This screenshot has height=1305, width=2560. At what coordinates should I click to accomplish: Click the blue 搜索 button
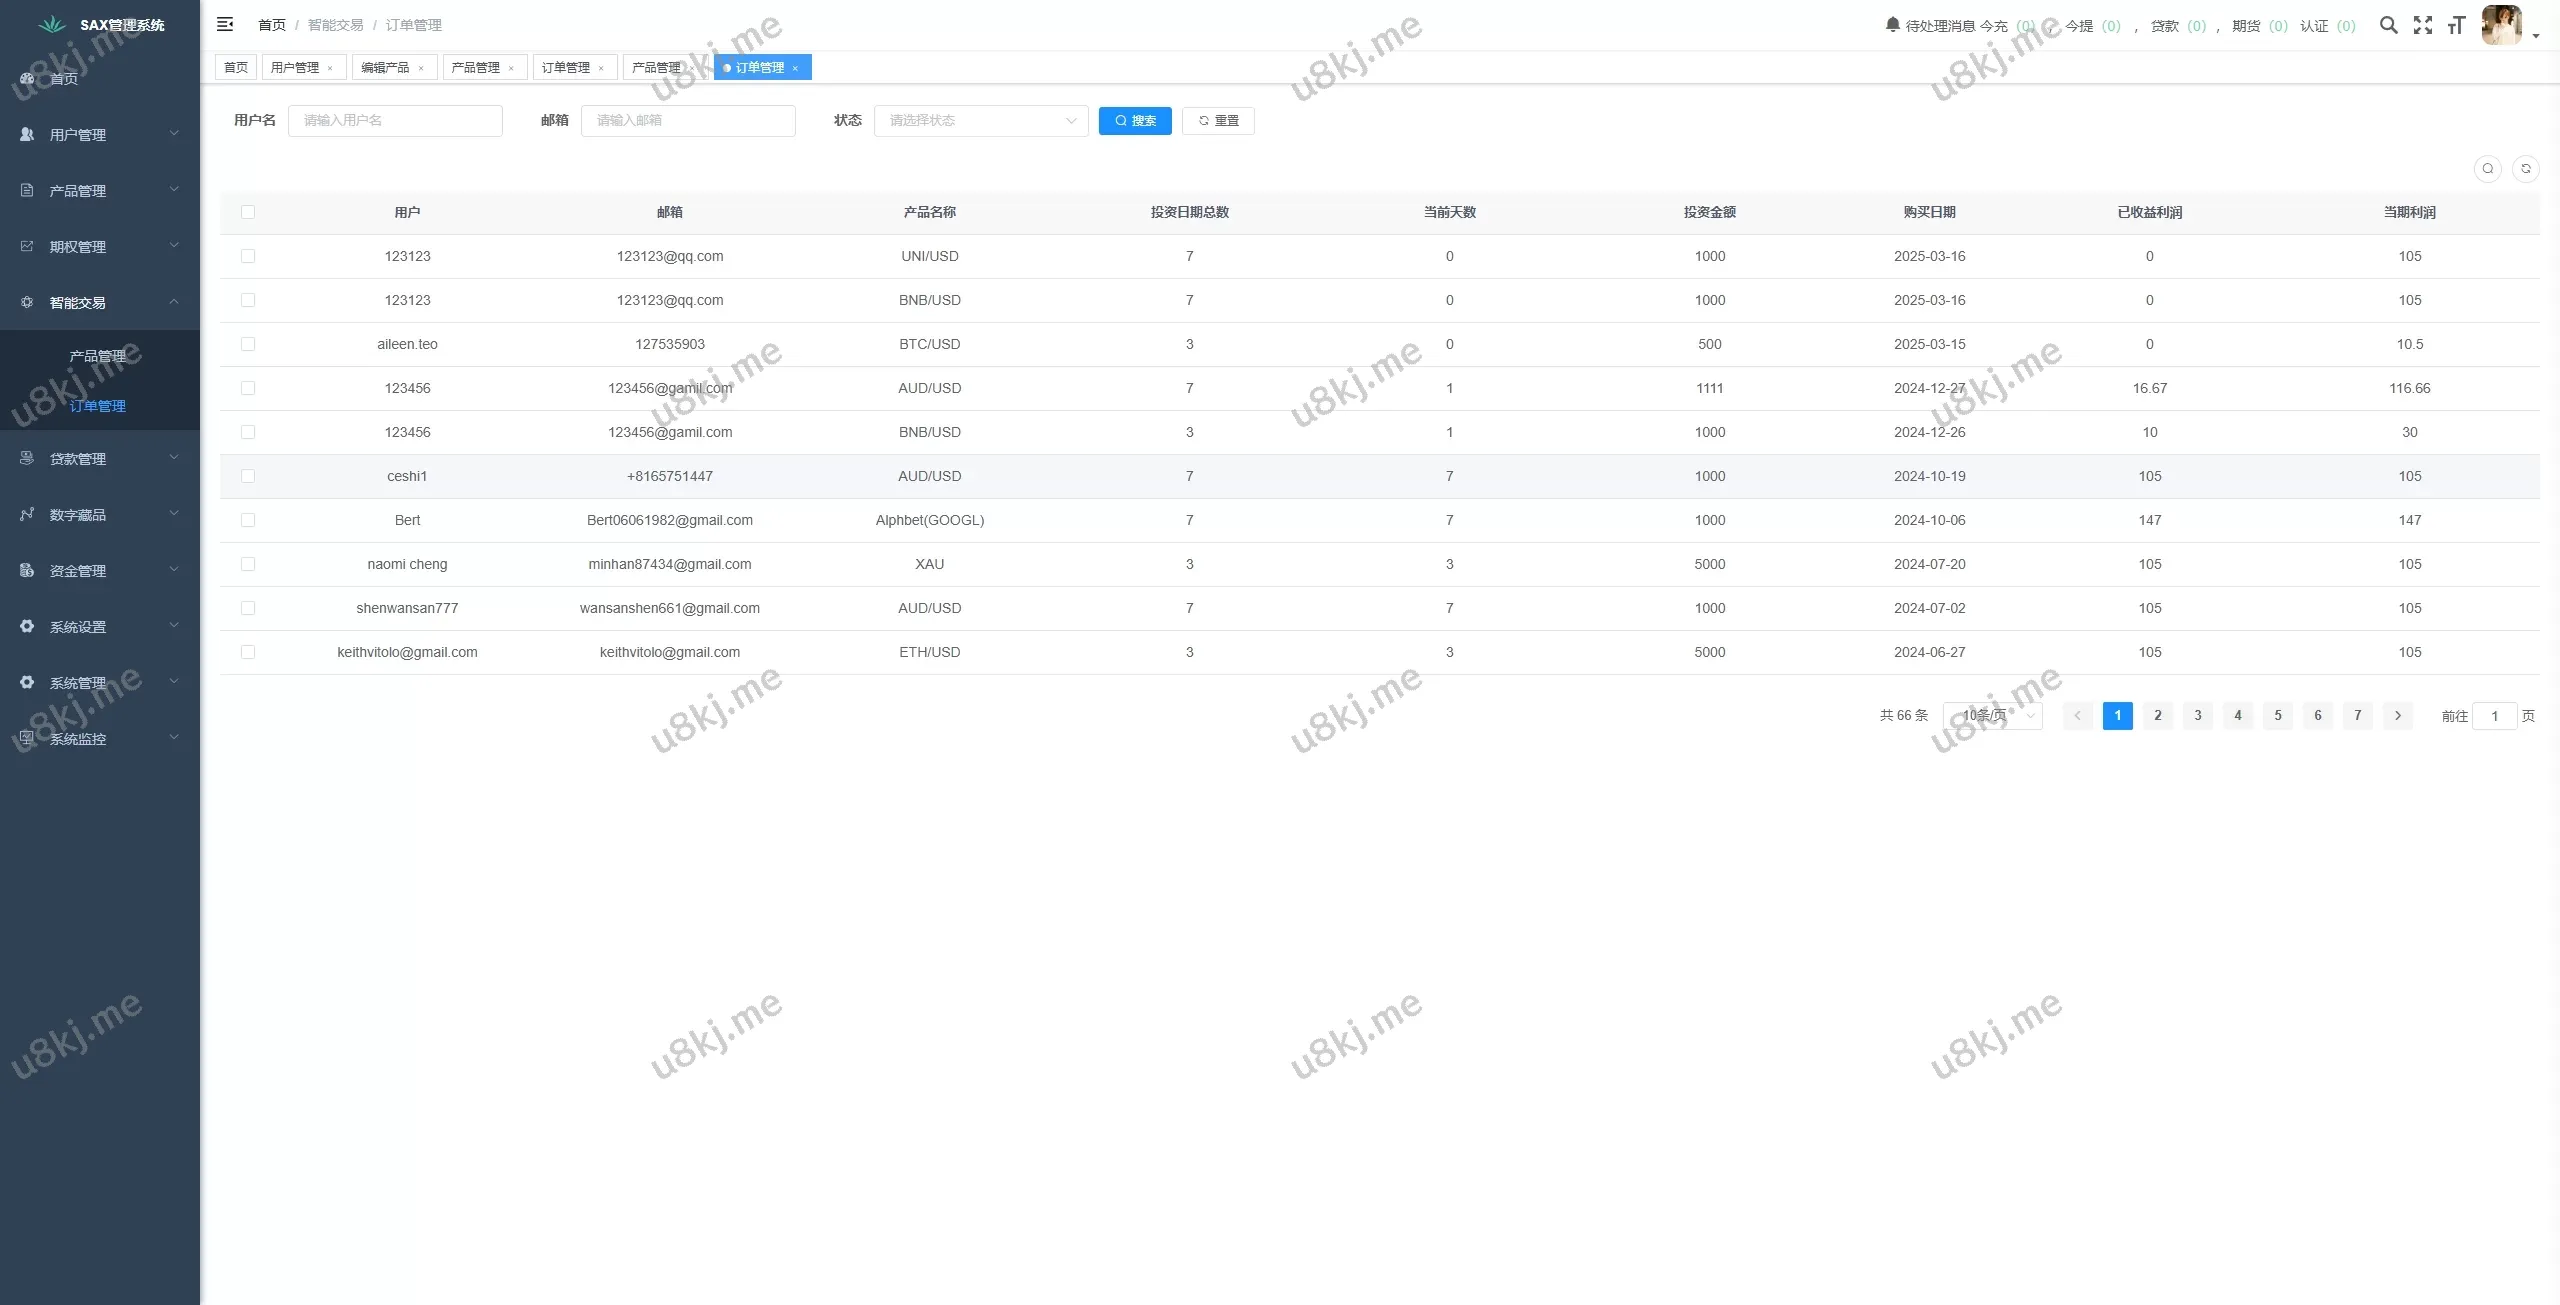click(x=1134, y=121)
